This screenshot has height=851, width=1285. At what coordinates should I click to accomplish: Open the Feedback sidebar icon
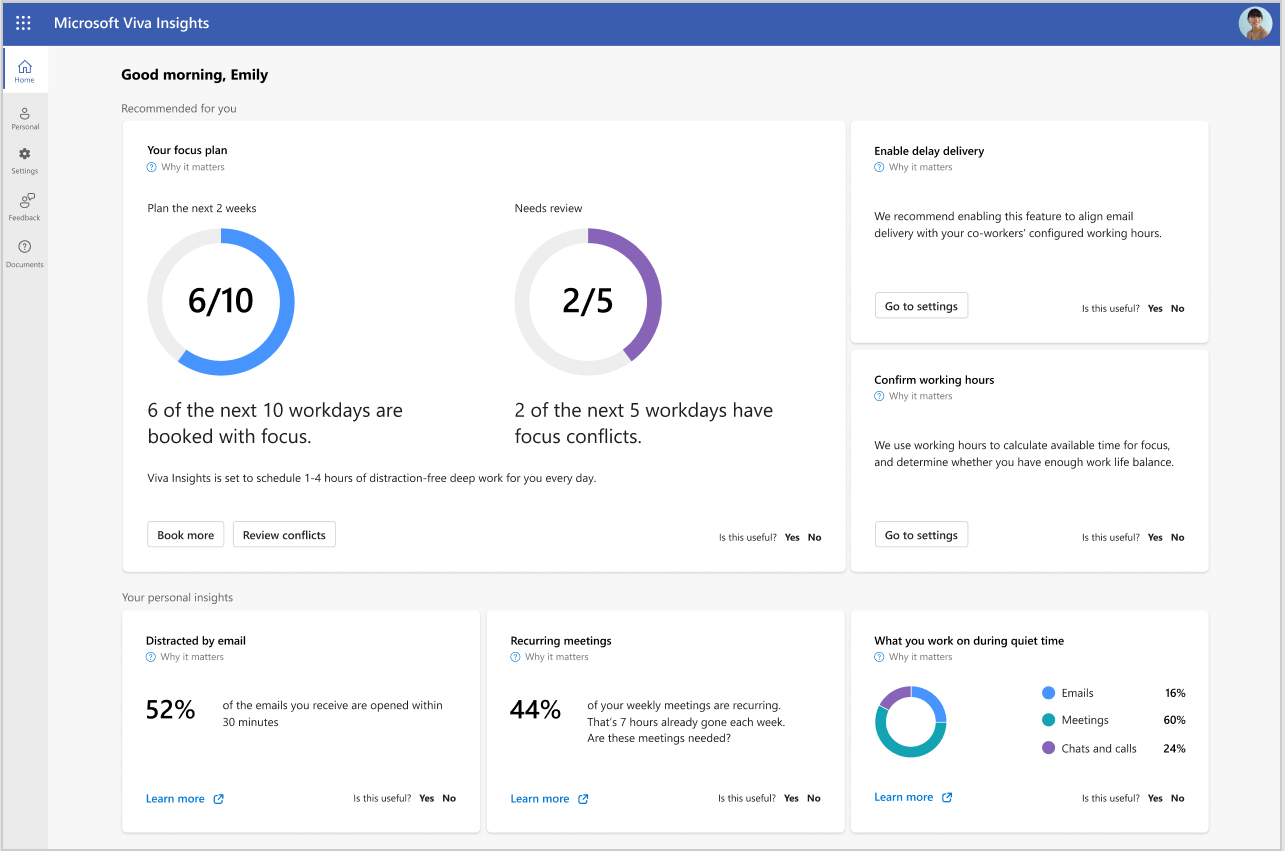click(27, 201)
